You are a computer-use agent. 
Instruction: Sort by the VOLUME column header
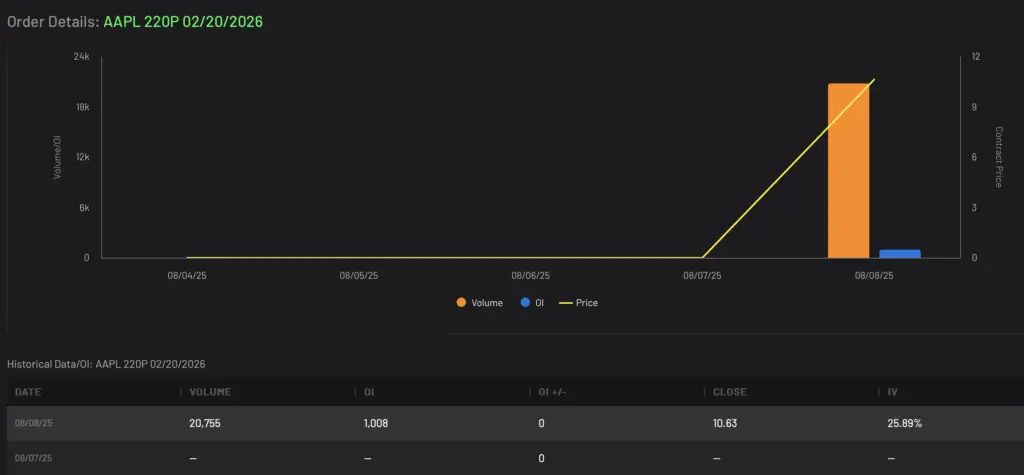(x=210, y=392)
